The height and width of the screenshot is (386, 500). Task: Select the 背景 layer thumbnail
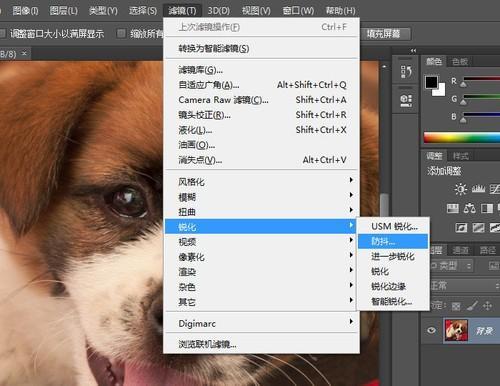456,330
